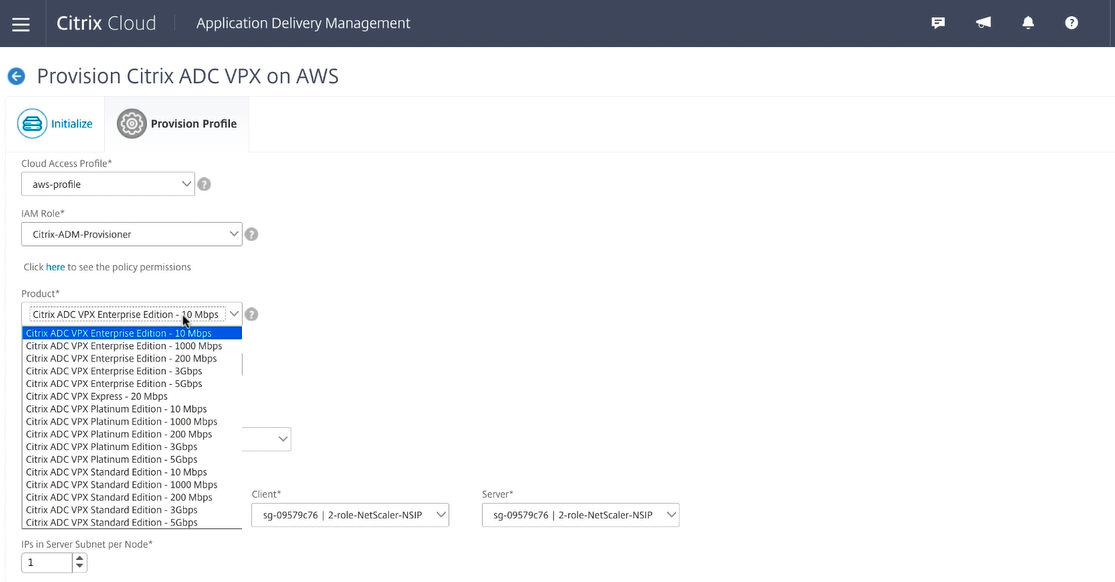The image size is (1115, 582).
Task: Expand the Server security group dropdown
Action: coord(580,515)
